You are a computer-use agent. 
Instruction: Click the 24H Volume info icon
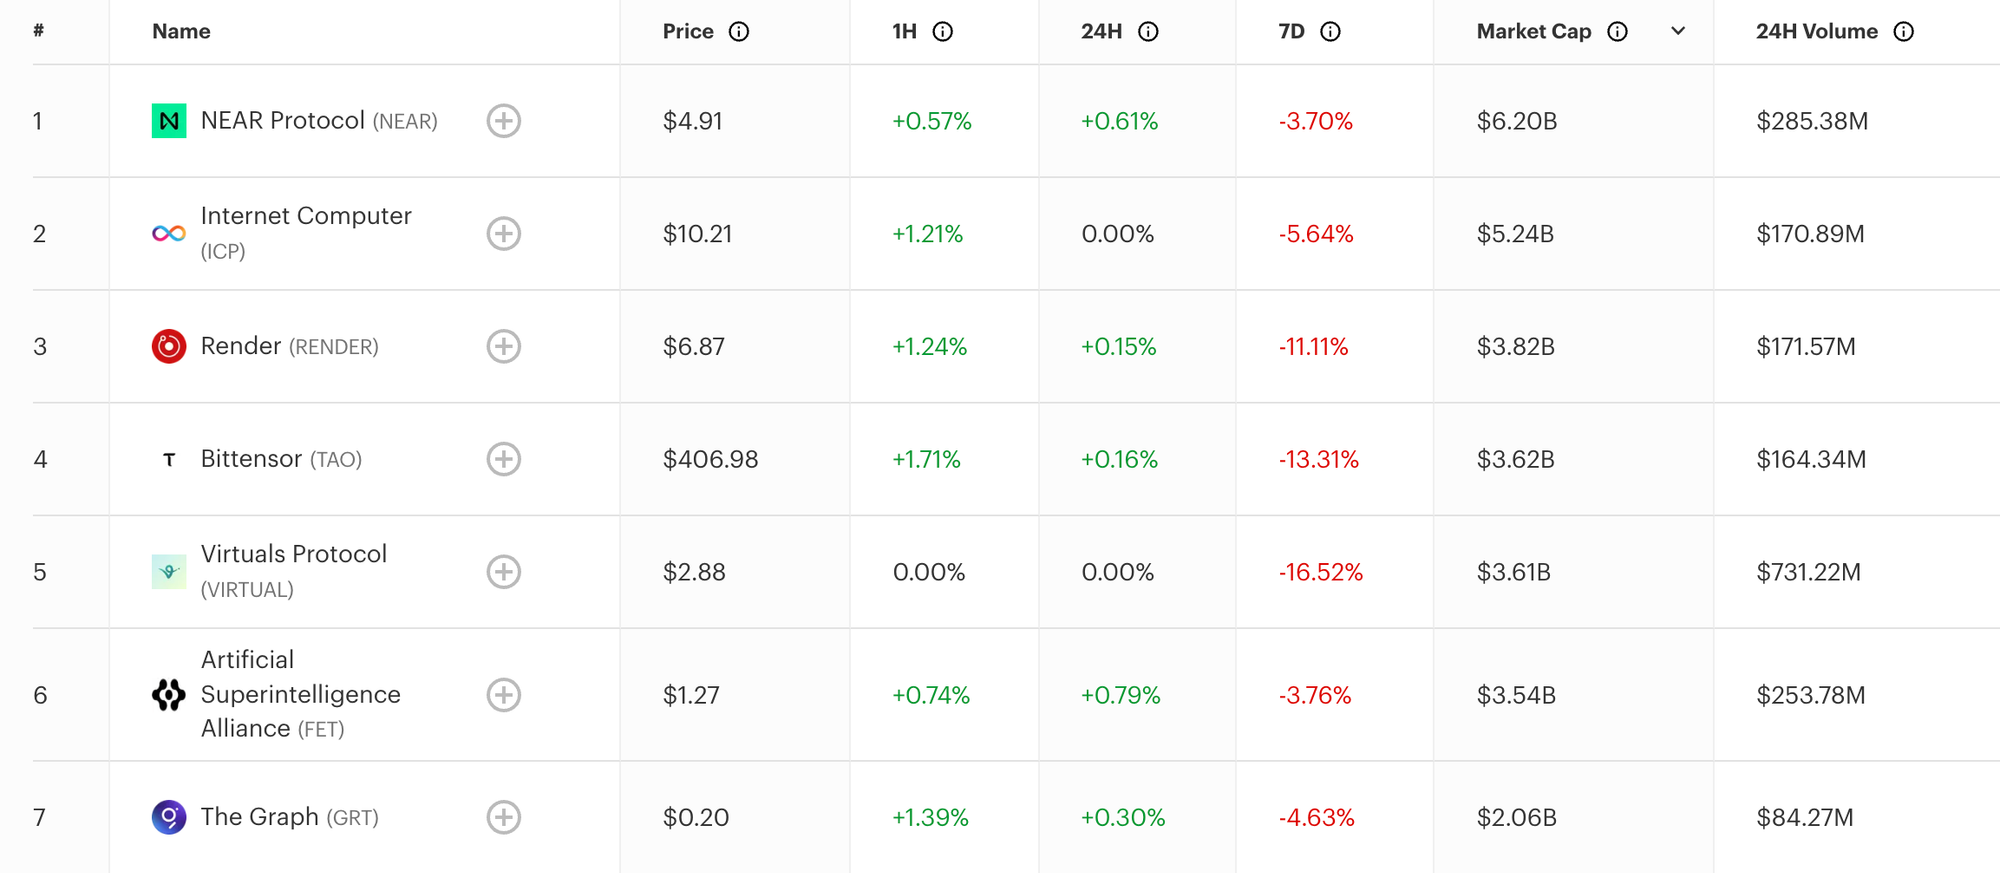pos(1904,31)
